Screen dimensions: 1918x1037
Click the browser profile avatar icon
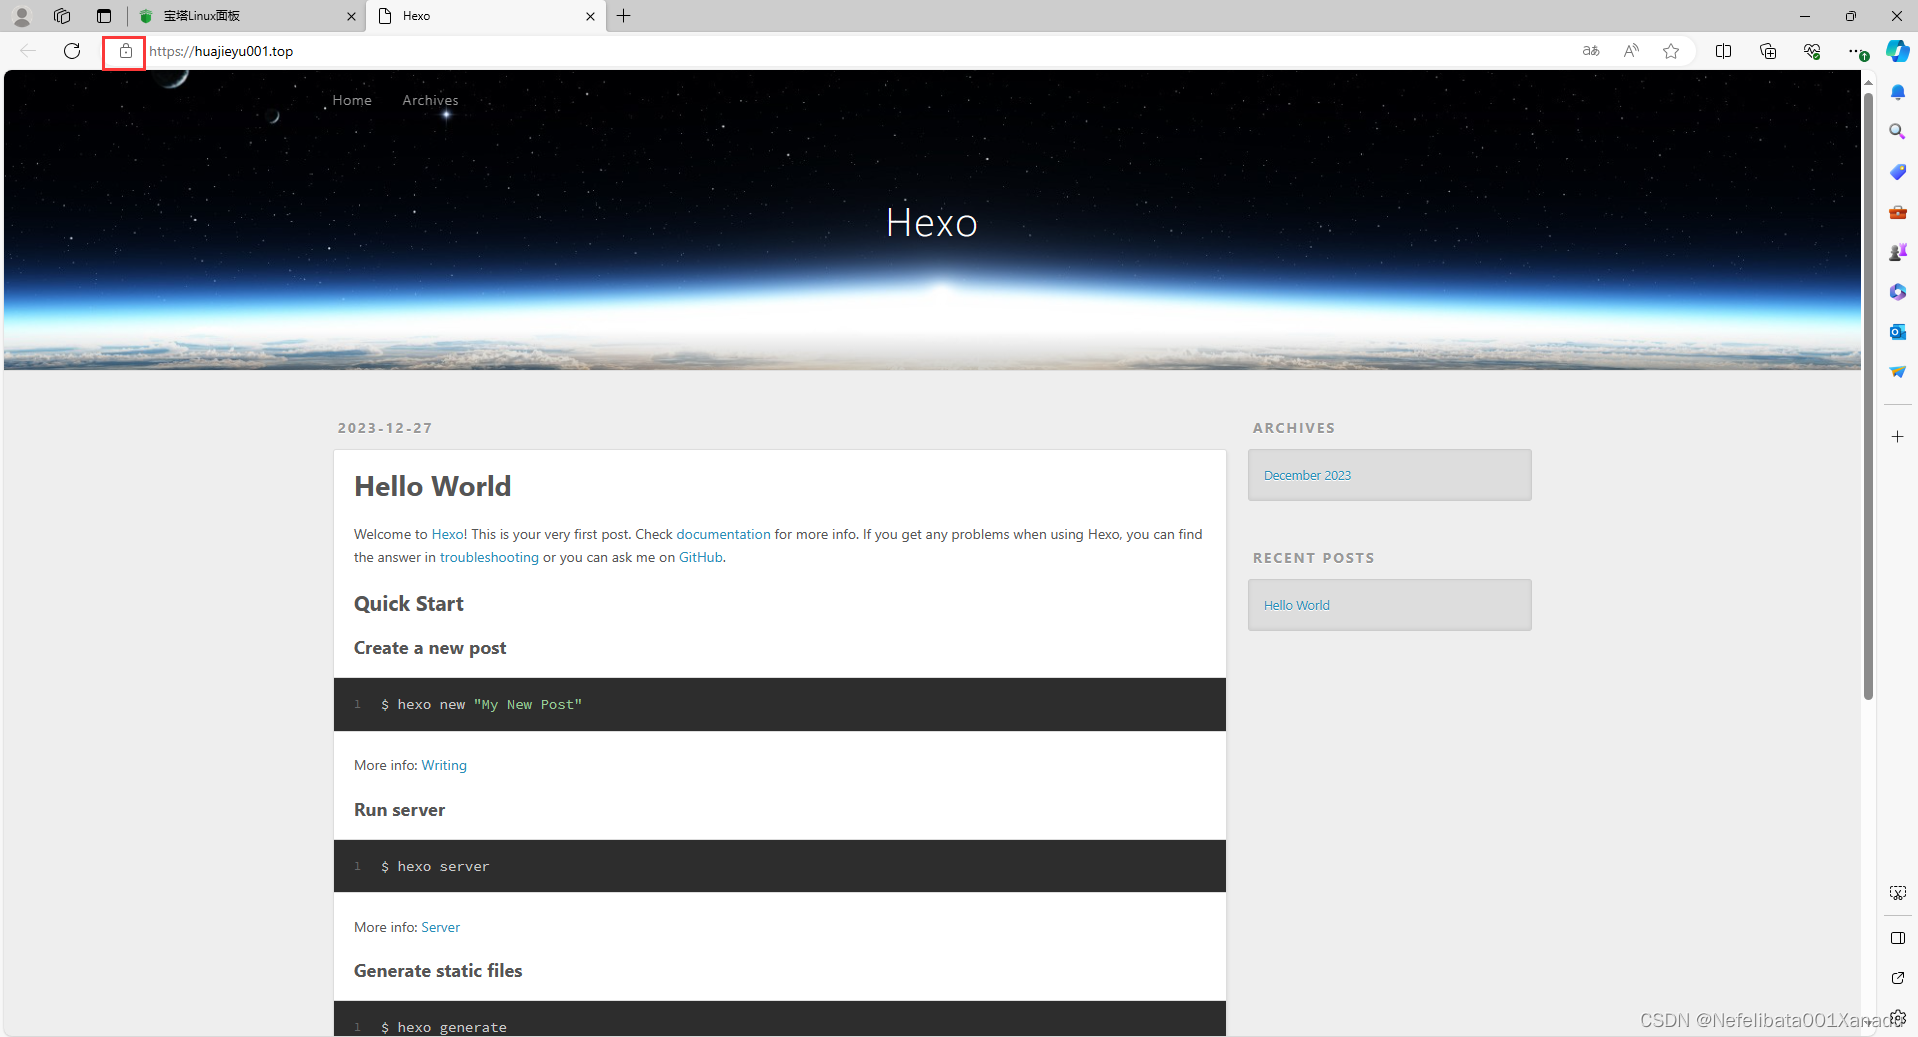pyautogui.click(x=21, y=16)
